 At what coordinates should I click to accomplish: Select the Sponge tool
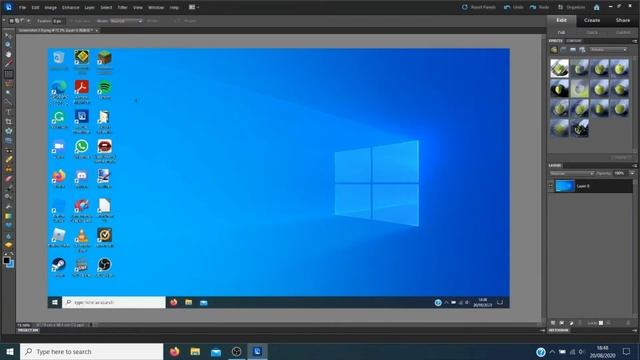pyautogui.click(x=8, y=245)
